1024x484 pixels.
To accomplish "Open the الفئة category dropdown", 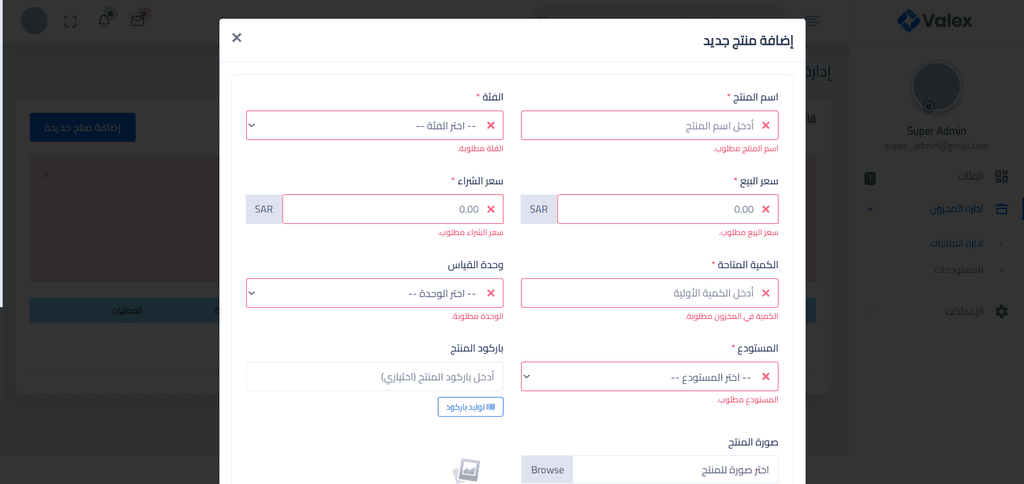I will [375, 125].
